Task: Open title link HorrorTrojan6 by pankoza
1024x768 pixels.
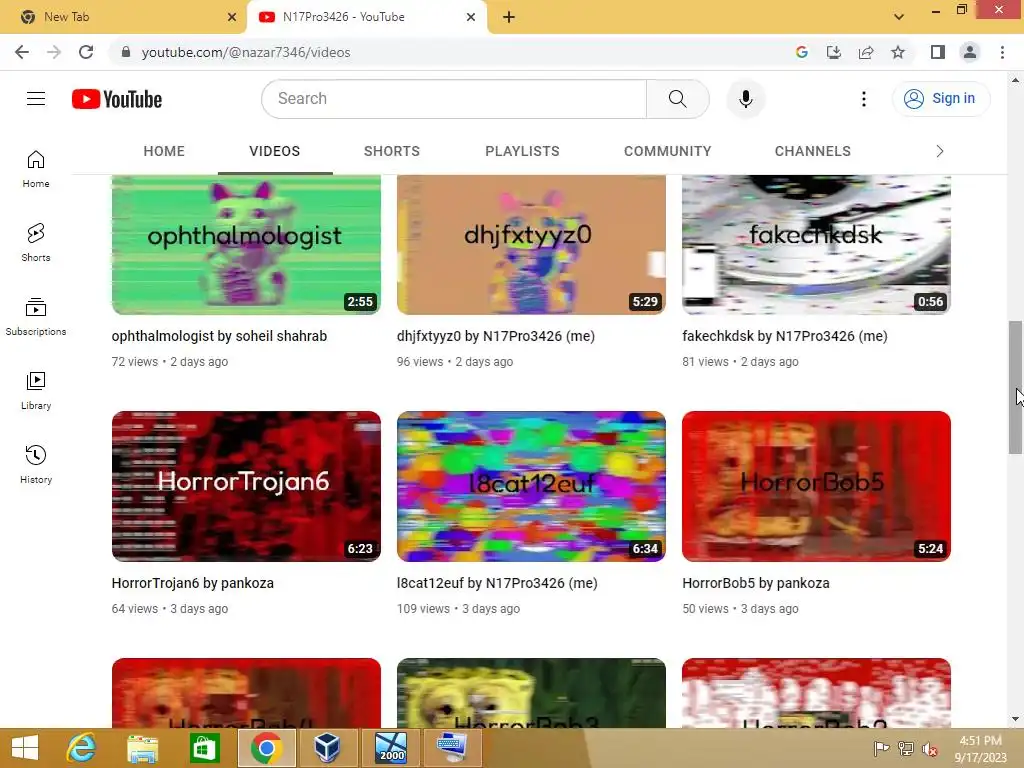Action: [193, 583]
